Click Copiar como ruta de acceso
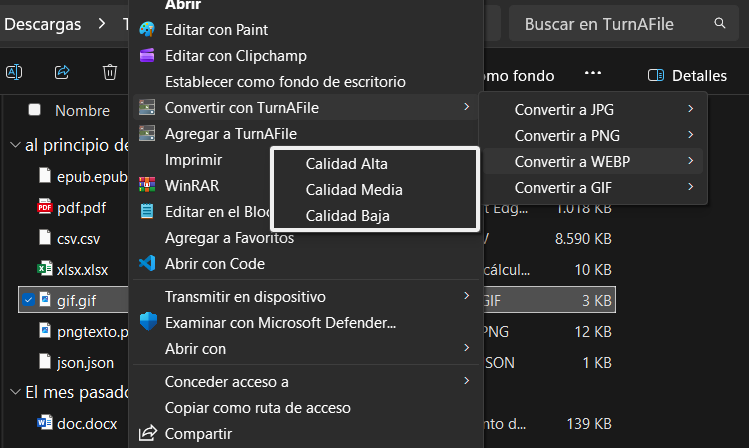The height and width of the screenshot is (448, 749). coord(257,407)
